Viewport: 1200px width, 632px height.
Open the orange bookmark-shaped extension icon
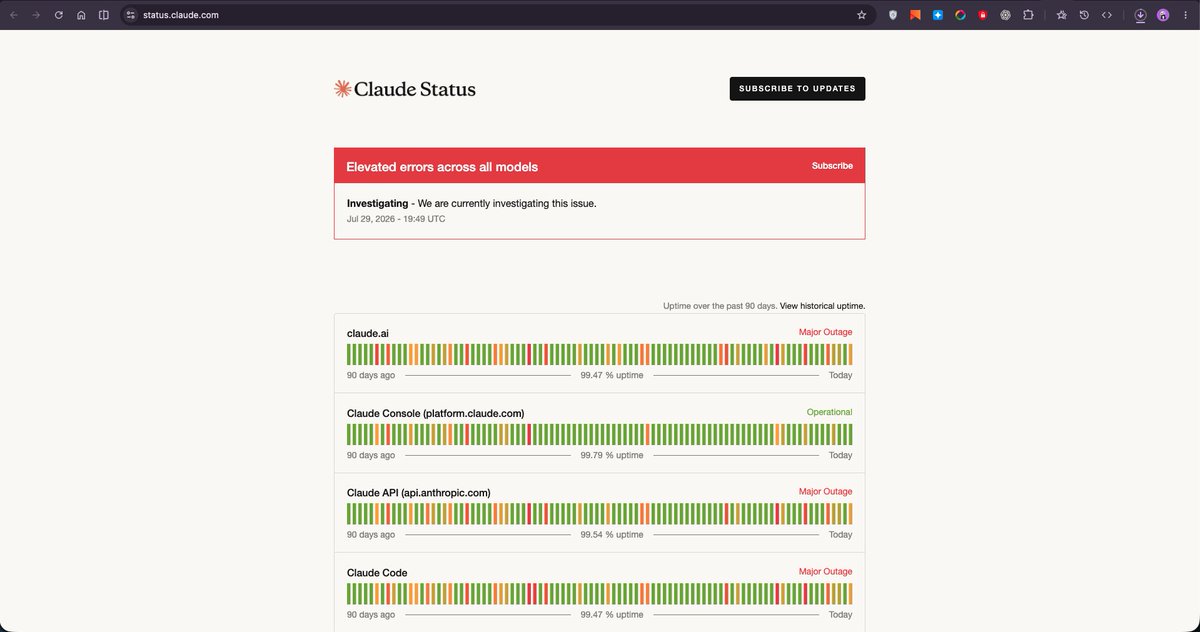tap(915, 15)
